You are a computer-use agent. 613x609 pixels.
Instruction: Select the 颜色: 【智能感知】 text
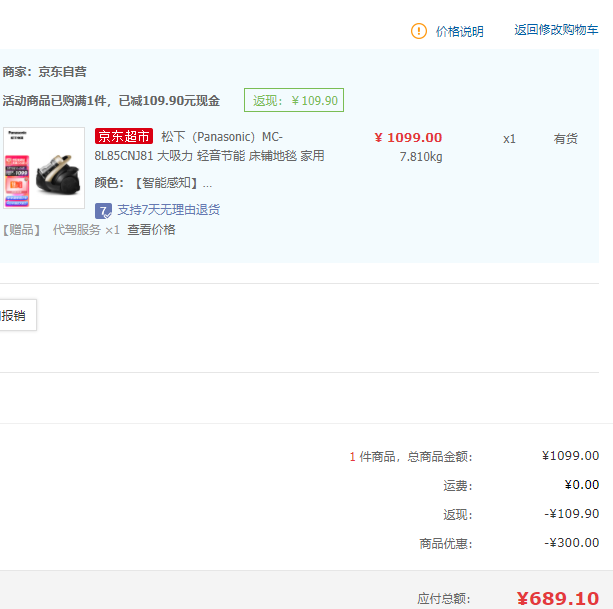pos(153,183)
